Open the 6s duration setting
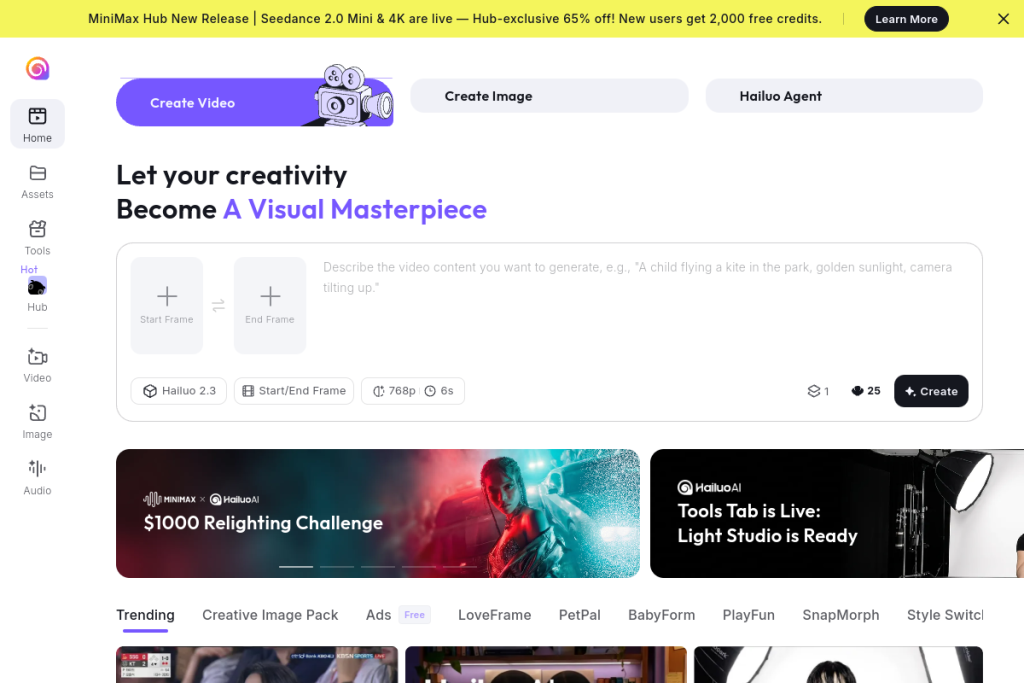Screen dimensions: 1024x683 pos(440,390)
